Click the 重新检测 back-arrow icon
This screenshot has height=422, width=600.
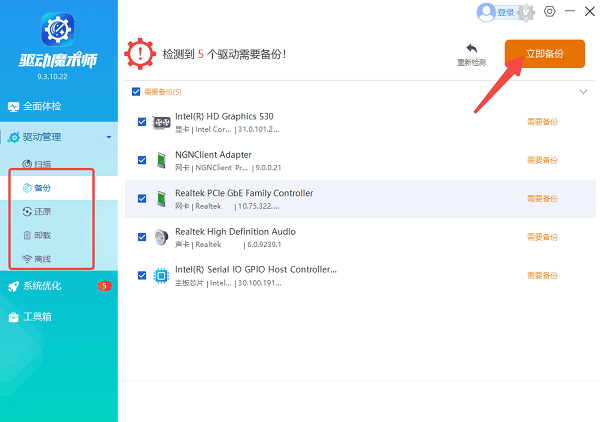471,49
